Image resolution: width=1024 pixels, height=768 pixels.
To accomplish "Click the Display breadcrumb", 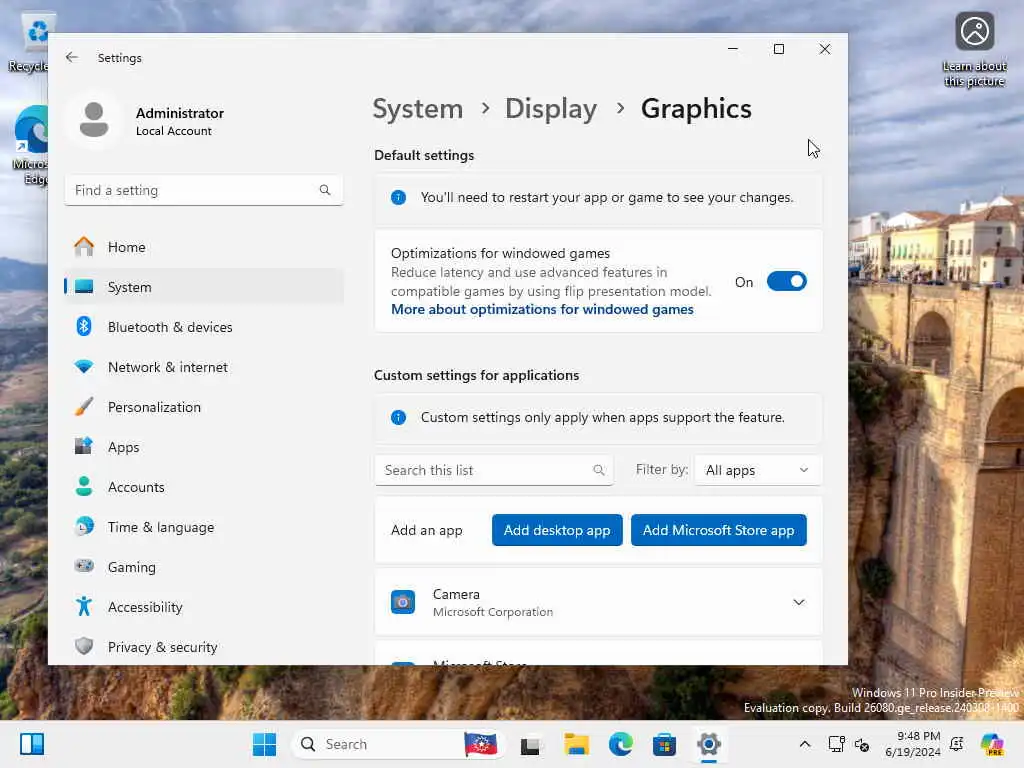I will (551, 108).
